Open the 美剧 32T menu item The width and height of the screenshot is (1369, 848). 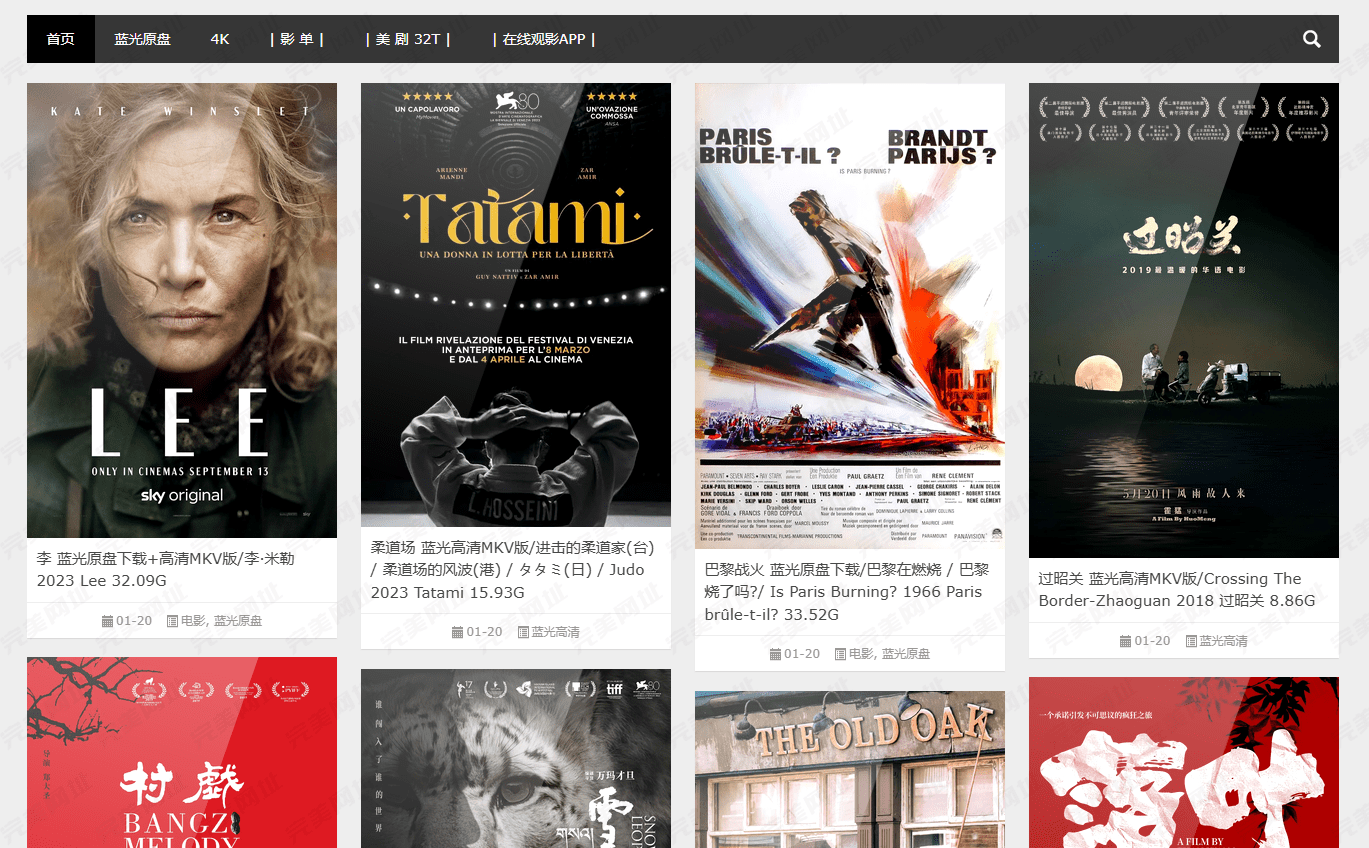click(x=408, y=39)
